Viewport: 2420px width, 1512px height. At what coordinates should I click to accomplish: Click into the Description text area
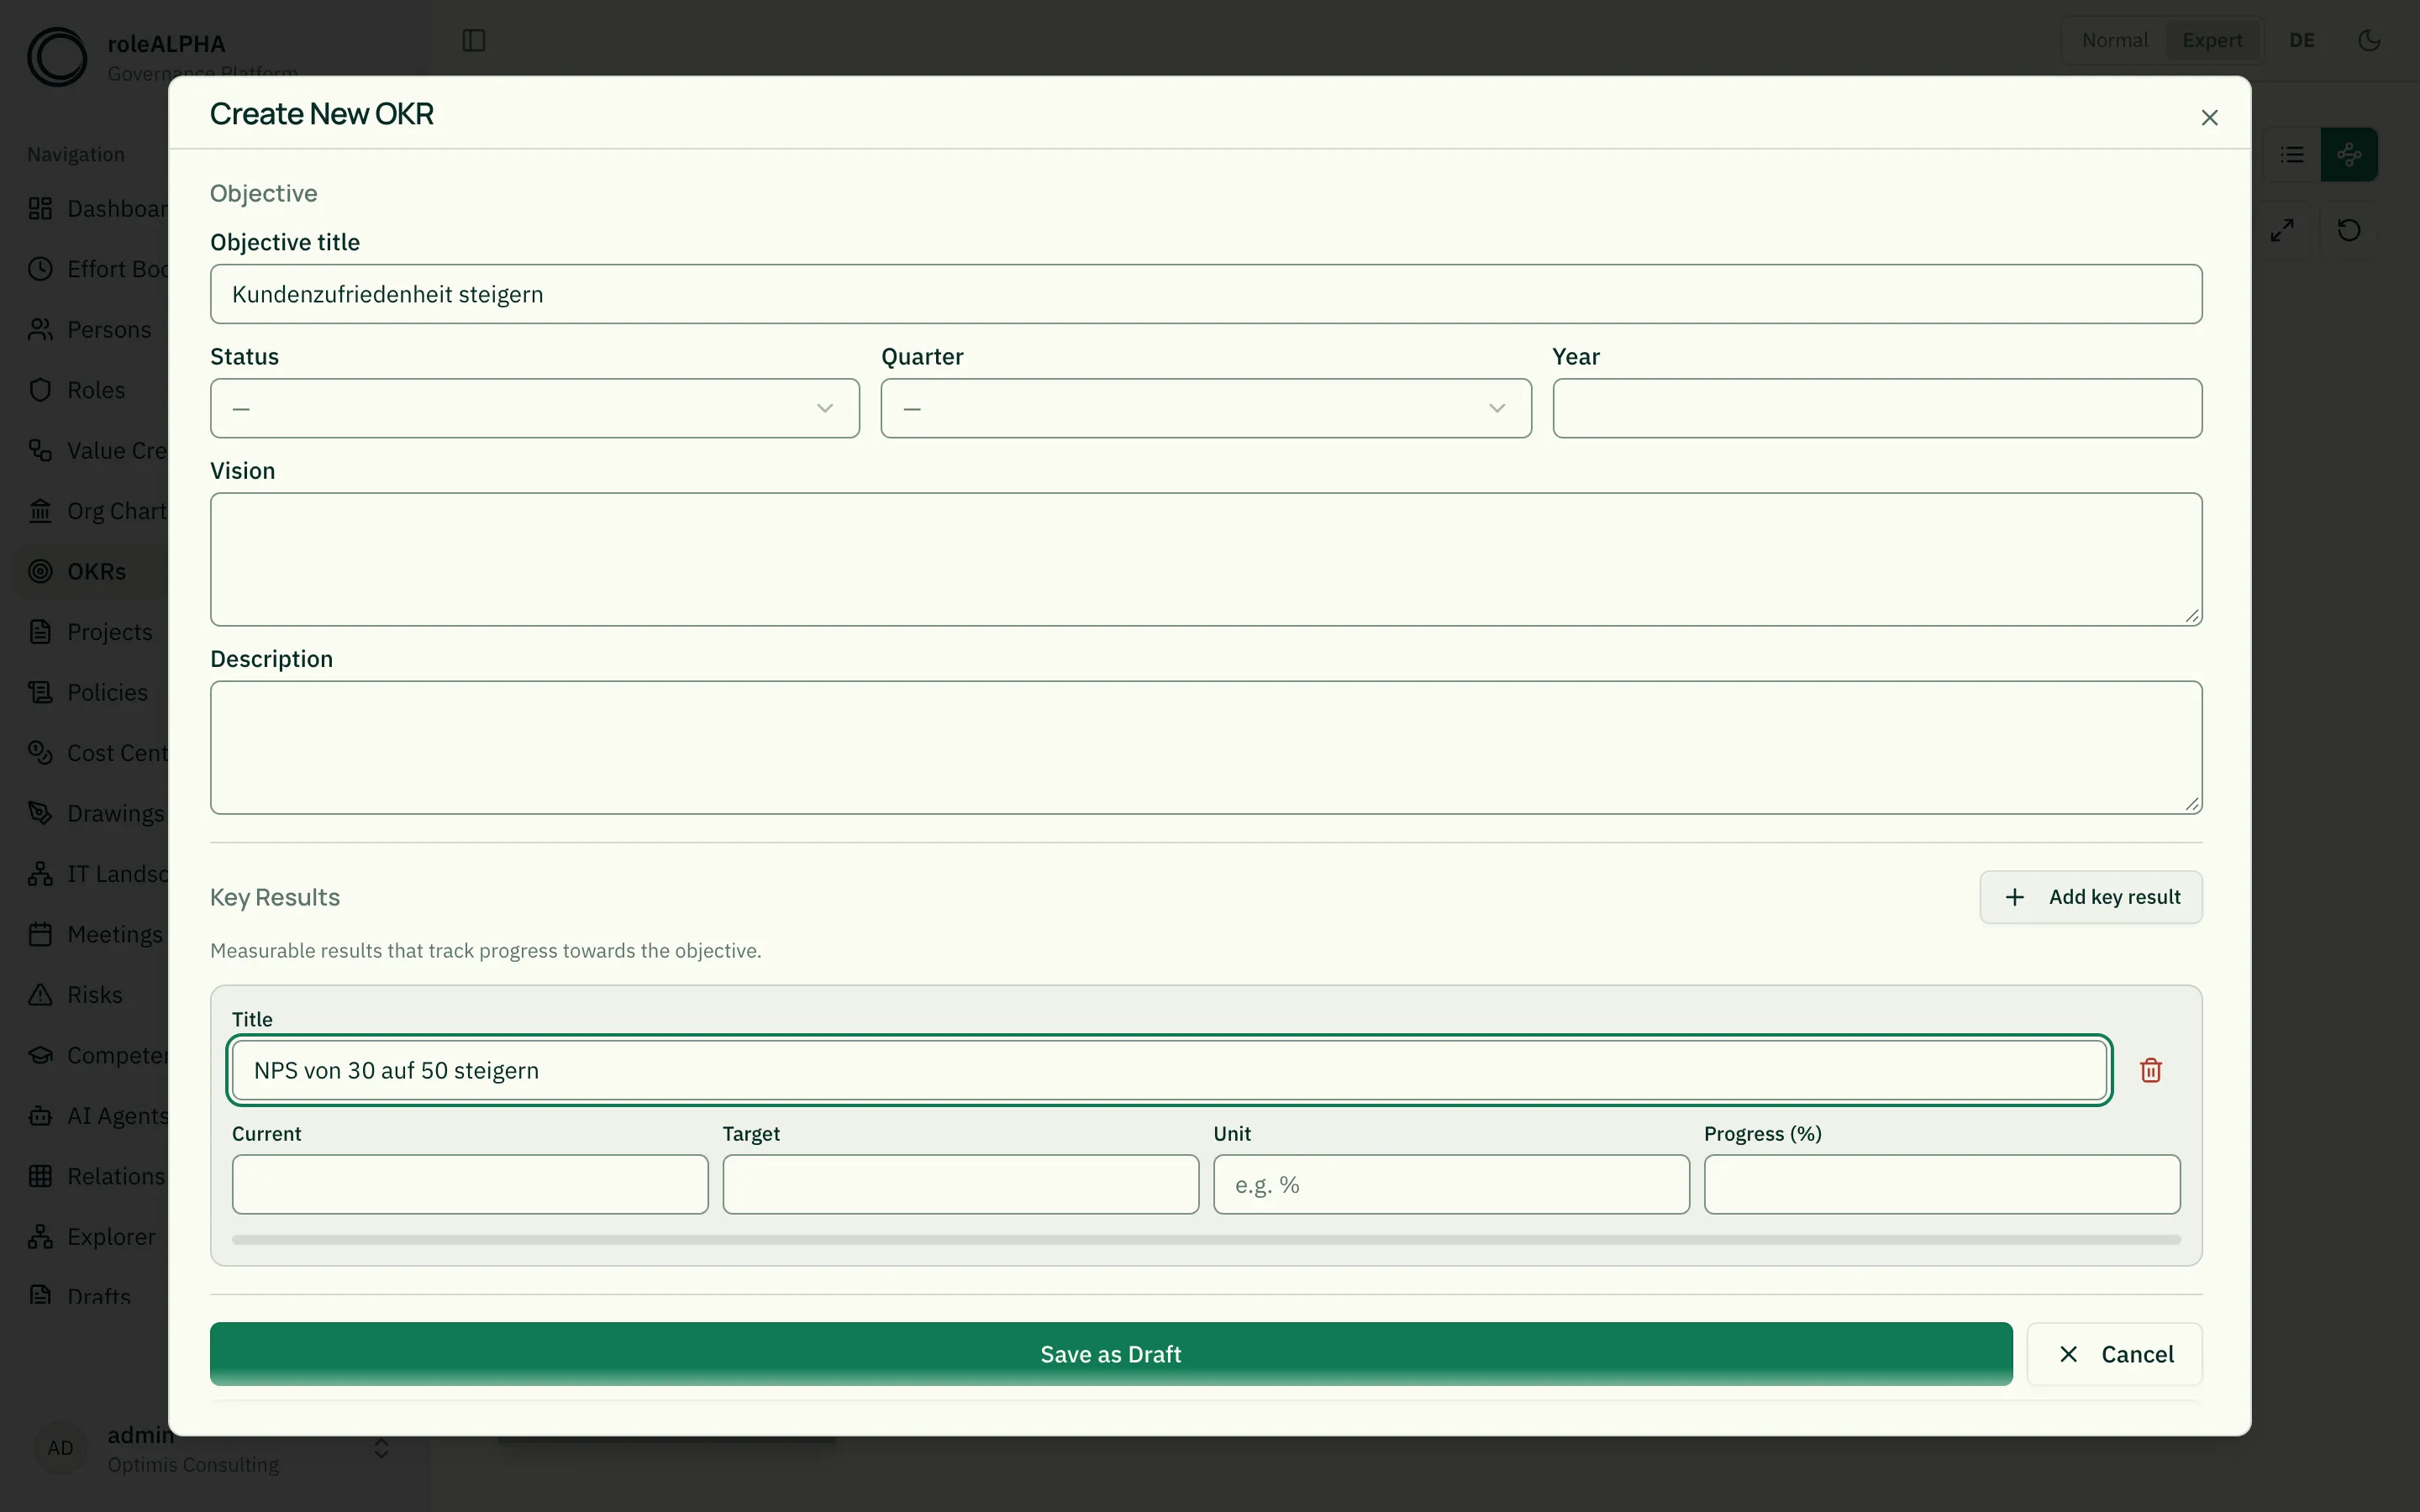click(x=1206, y=748)
